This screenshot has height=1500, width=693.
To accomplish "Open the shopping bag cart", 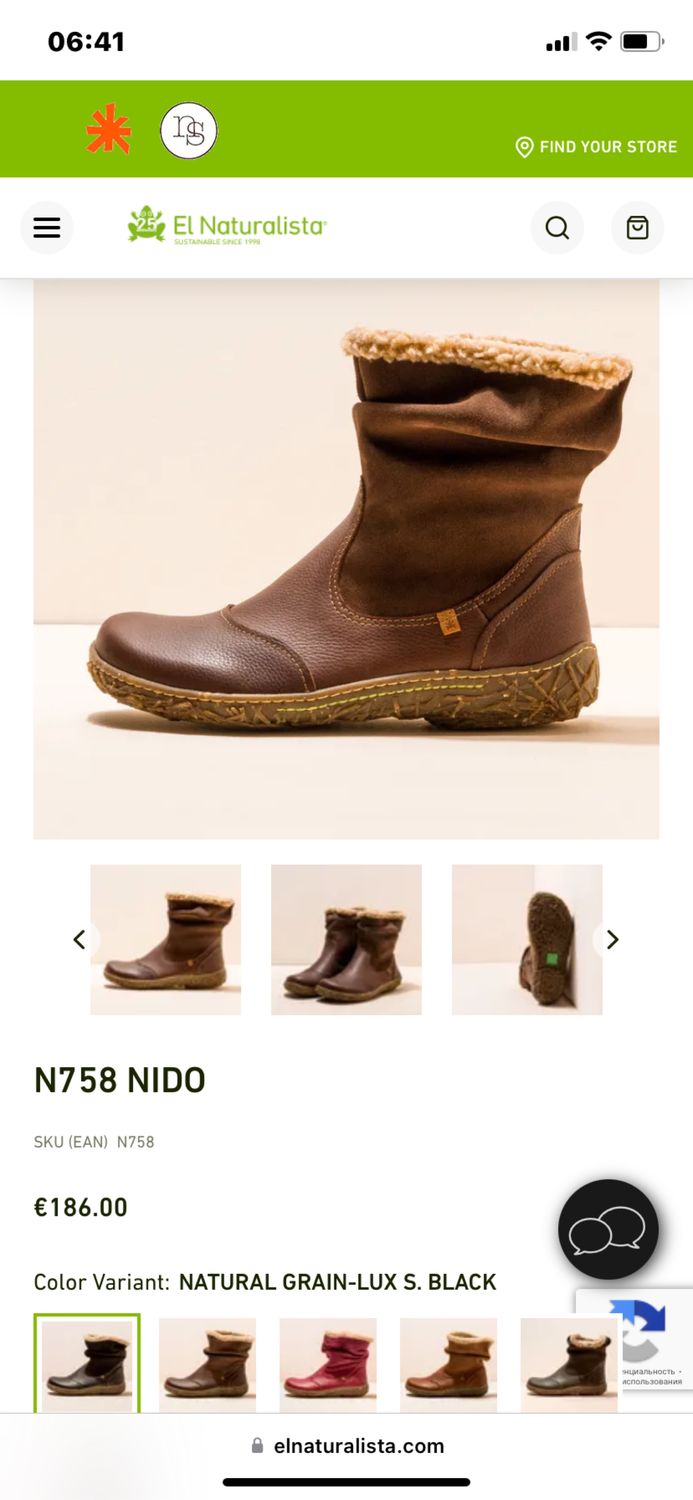I will 638,228.
